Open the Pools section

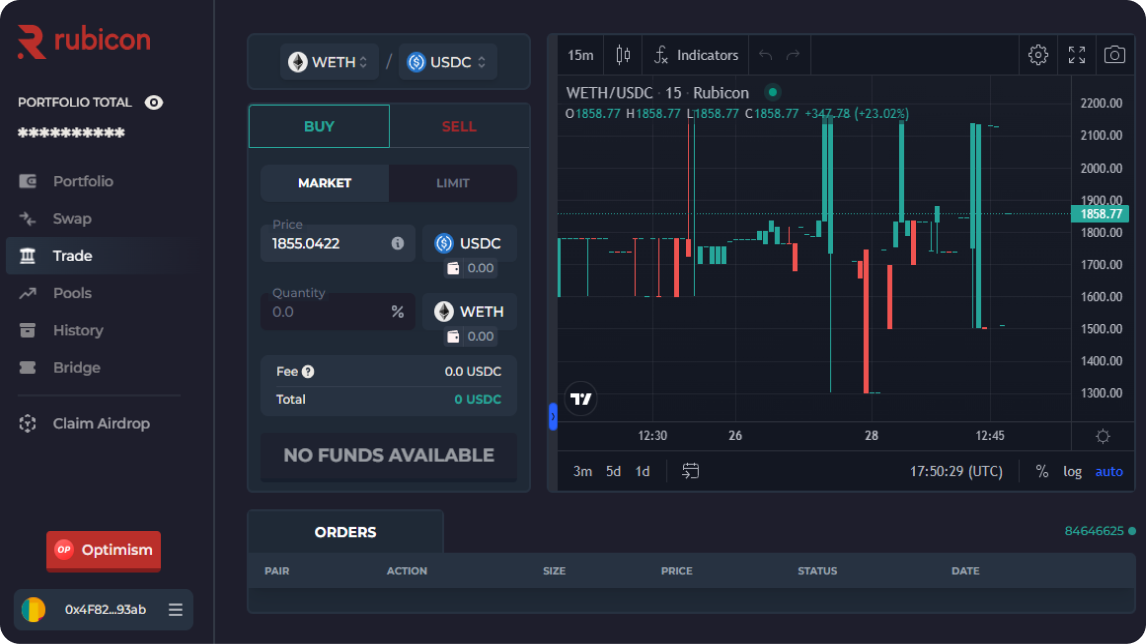pos(72,293)
